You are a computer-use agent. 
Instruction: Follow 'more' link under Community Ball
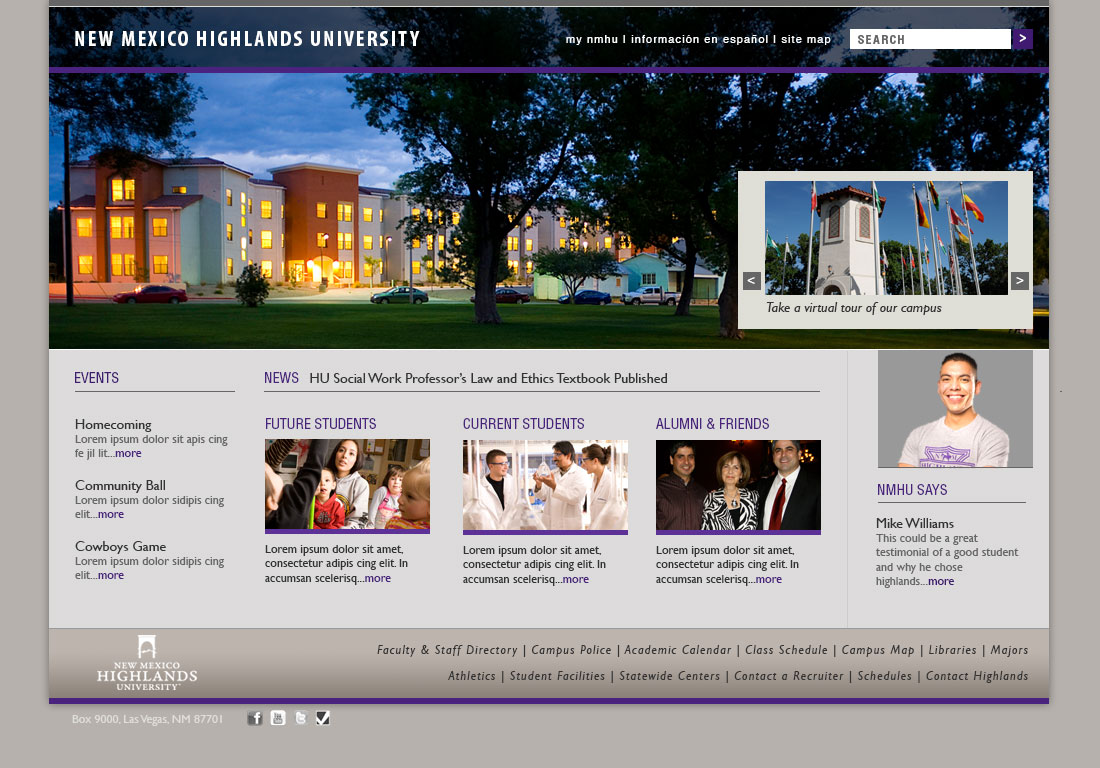coord(111,514)
